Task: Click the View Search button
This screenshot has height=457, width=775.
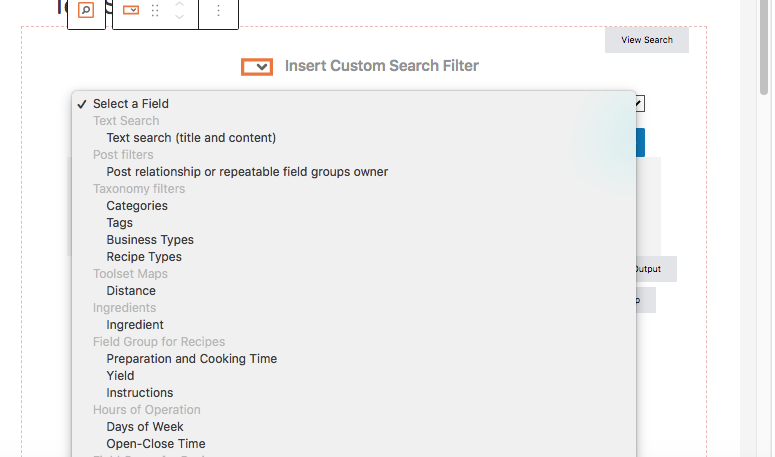Action: [x=646, y=40]
